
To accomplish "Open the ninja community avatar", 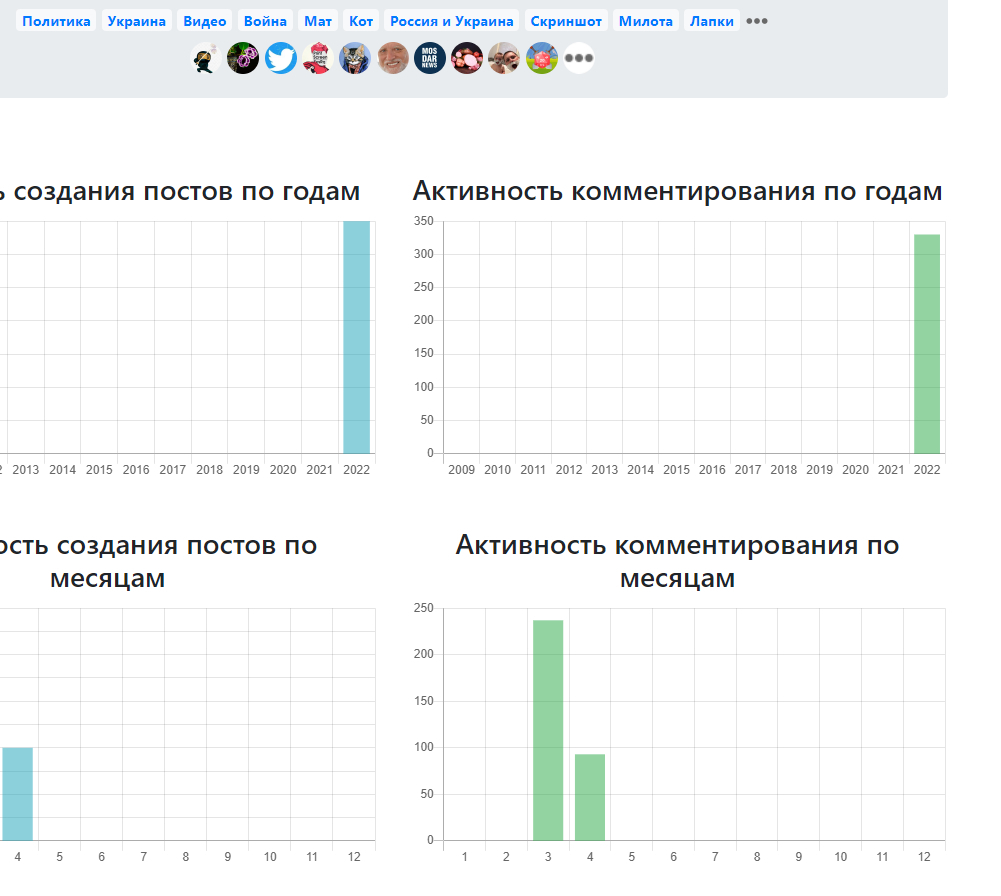I will [x=206, y=58].
